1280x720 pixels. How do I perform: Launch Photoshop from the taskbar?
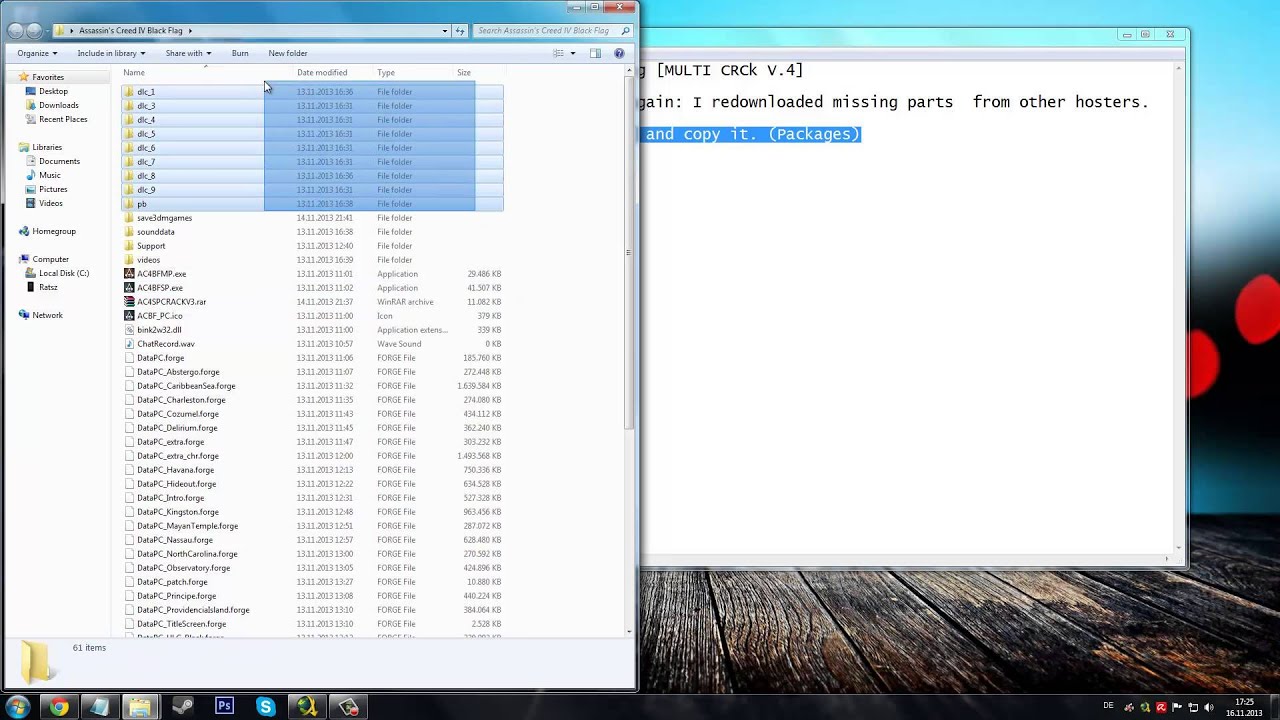[224, 707]
